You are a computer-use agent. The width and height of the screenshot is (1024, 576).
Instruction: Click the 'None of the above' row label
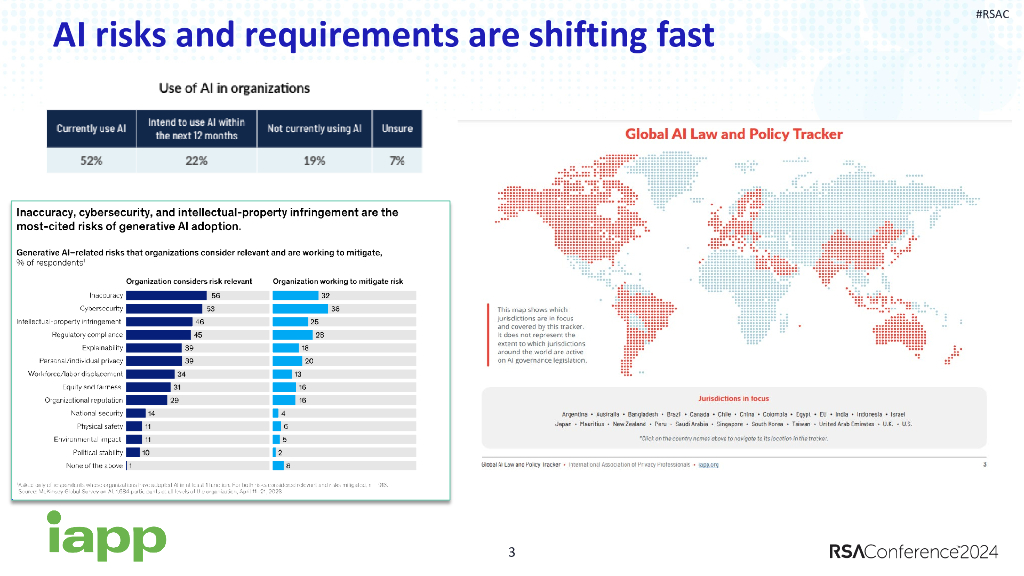click(95, 466)
